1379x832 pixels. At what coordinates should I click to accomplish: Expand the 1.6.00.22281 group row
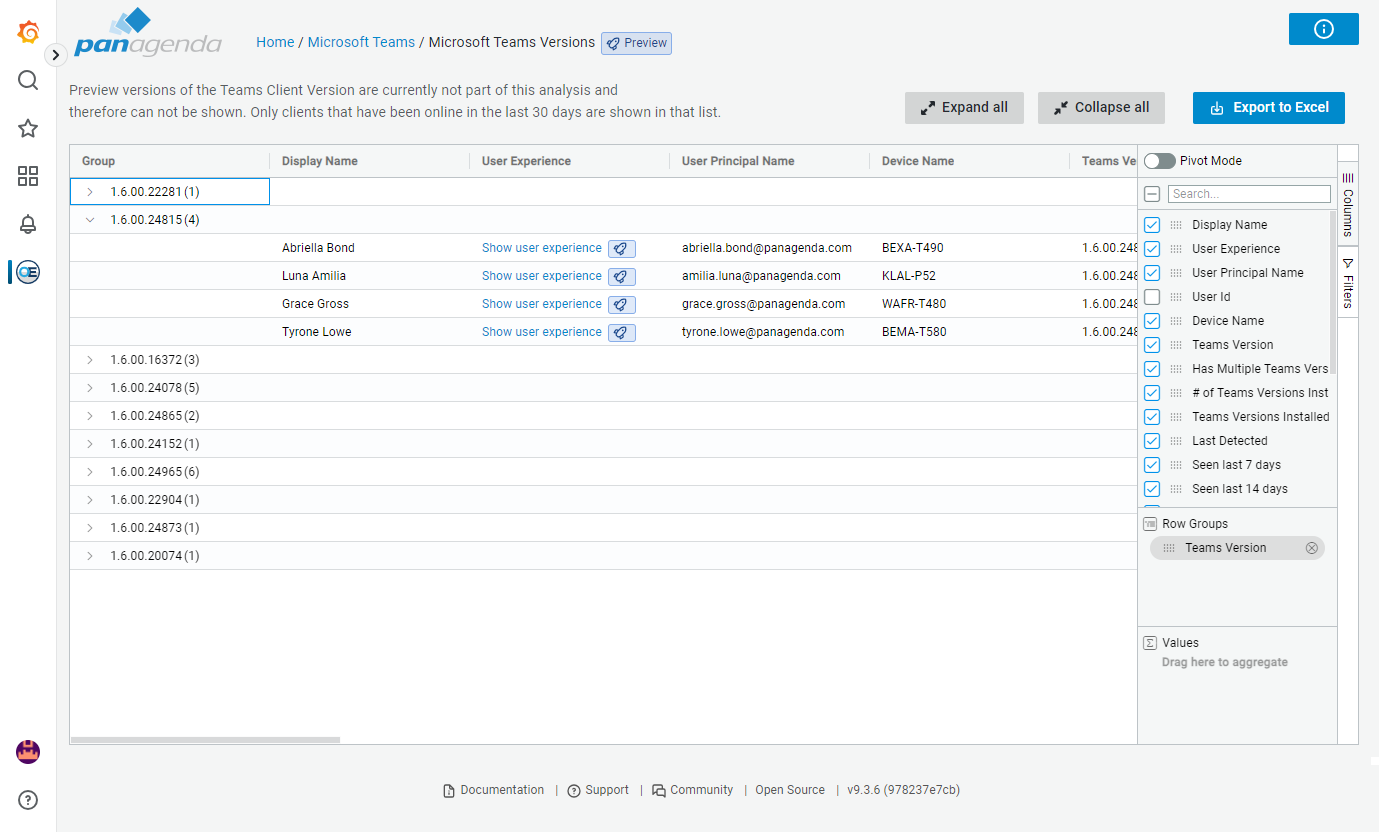coord(90,192)
